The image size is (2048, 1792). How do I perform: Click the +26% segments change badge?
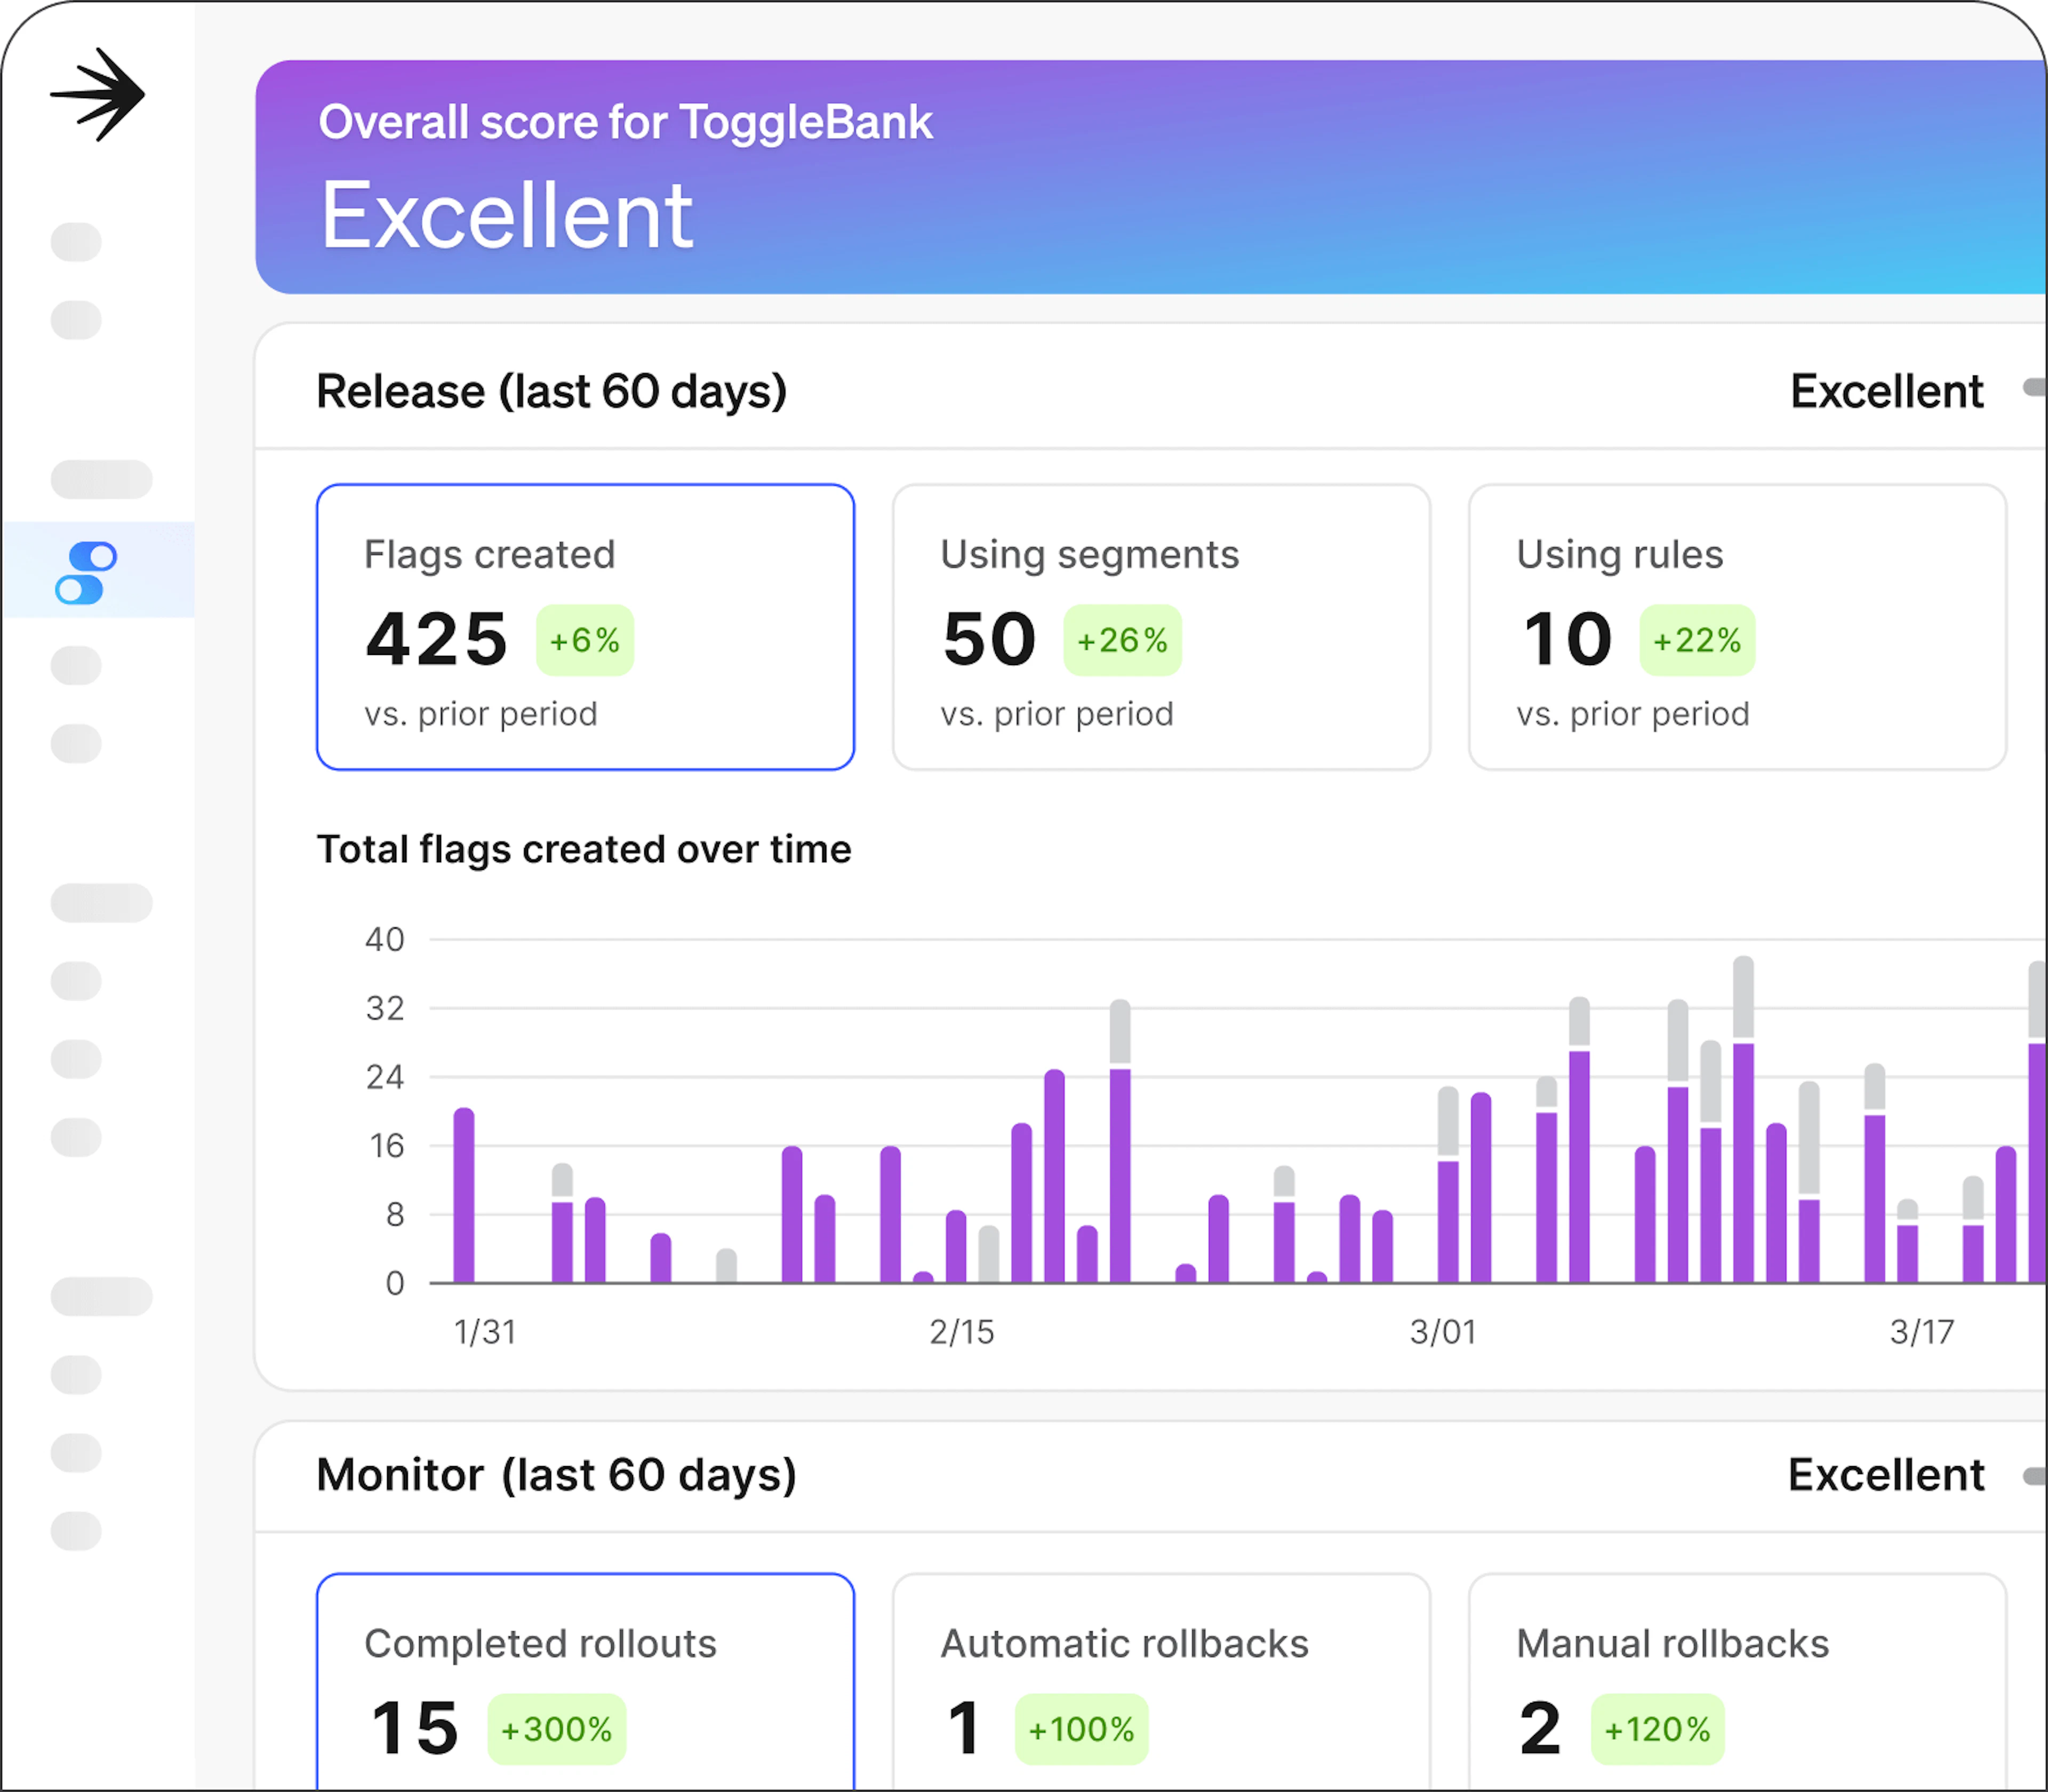click(1122, 640)
